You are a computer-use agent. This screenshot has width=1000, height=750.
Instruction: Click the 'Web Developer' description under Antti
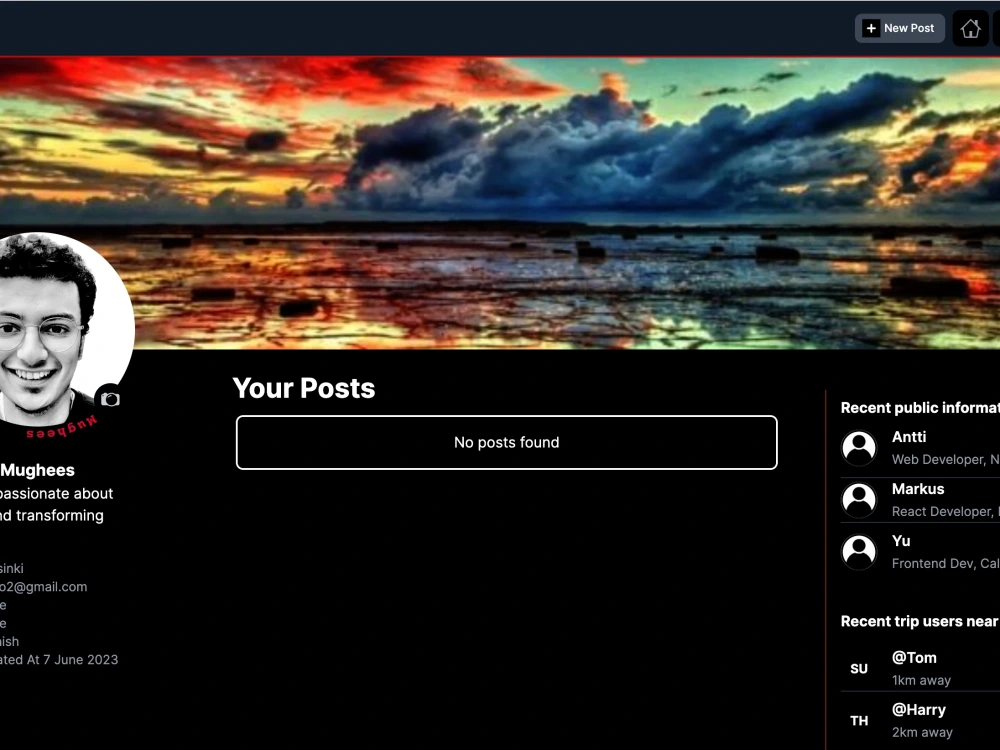click(x=946, y=459)
